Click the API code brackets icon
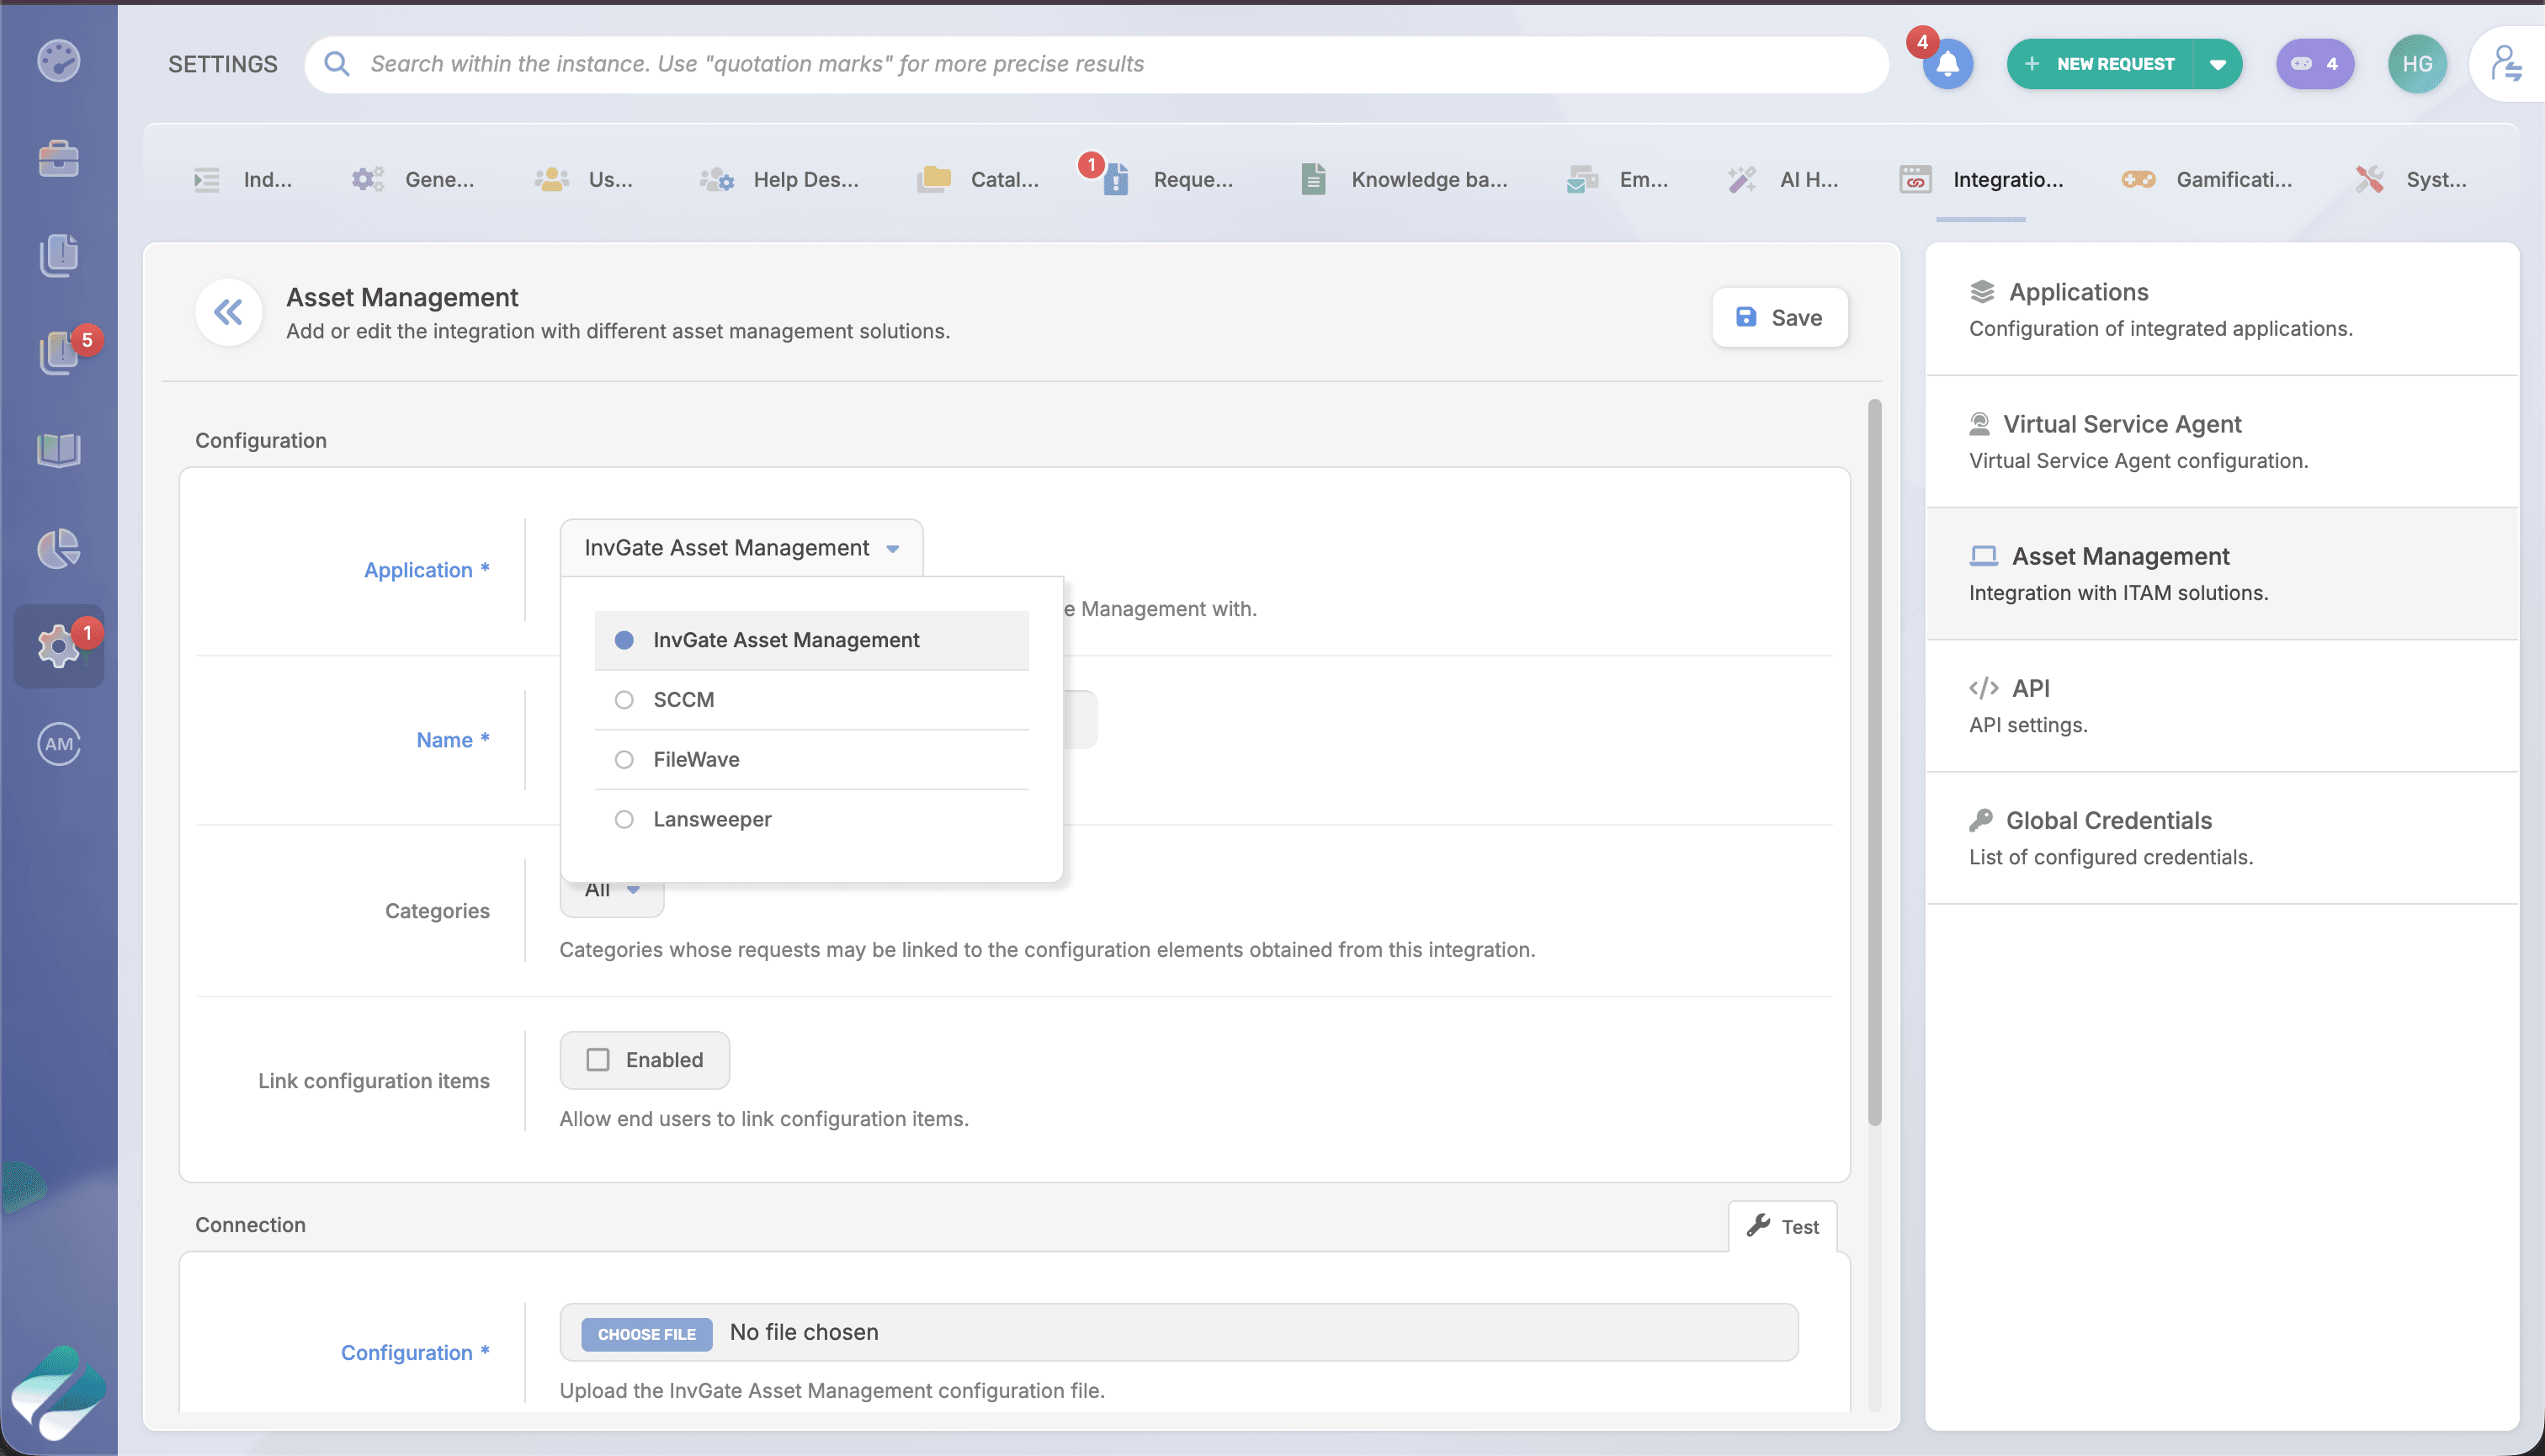Image resolution: width=2545 pixels, height=1456 pixels. coord(1983,688)
